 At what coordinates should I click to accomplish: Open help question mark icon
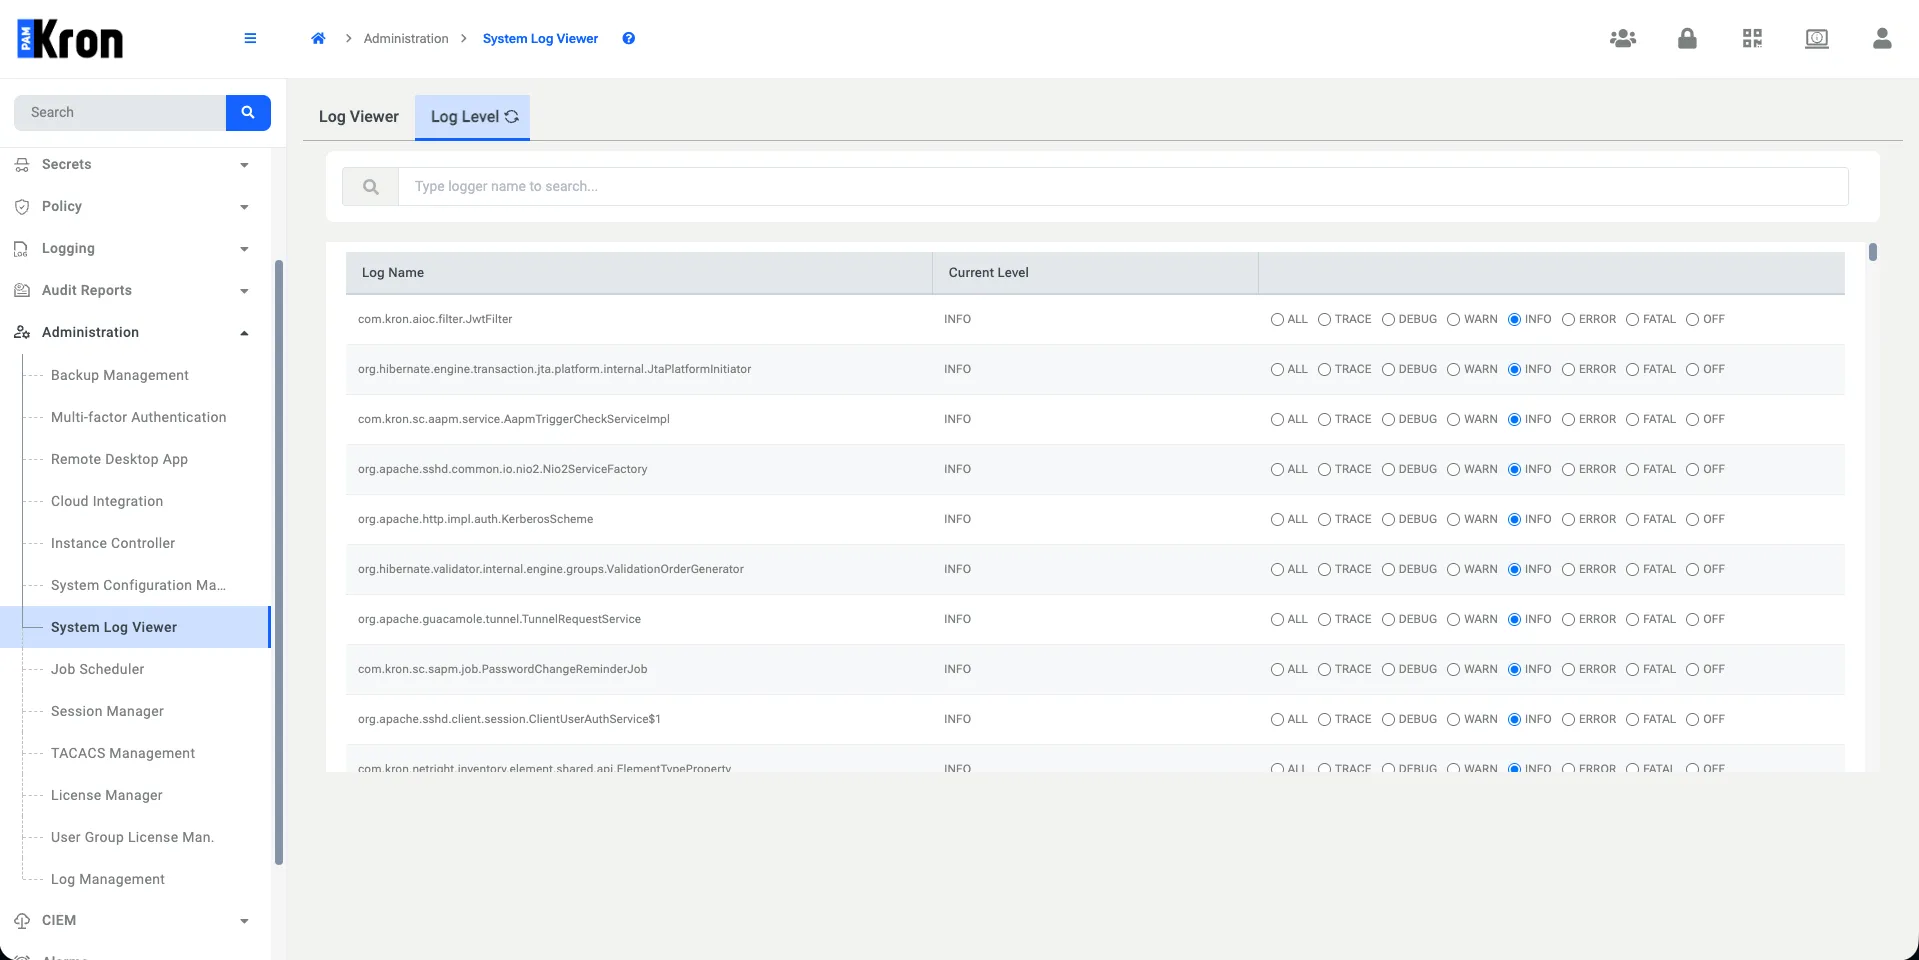point(628,39)
